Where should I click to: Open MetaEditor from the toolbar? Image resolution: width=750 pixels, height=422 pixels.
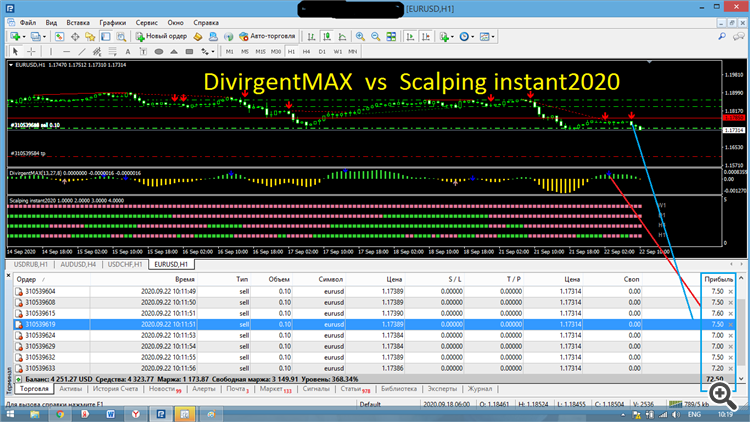point(198,36)
